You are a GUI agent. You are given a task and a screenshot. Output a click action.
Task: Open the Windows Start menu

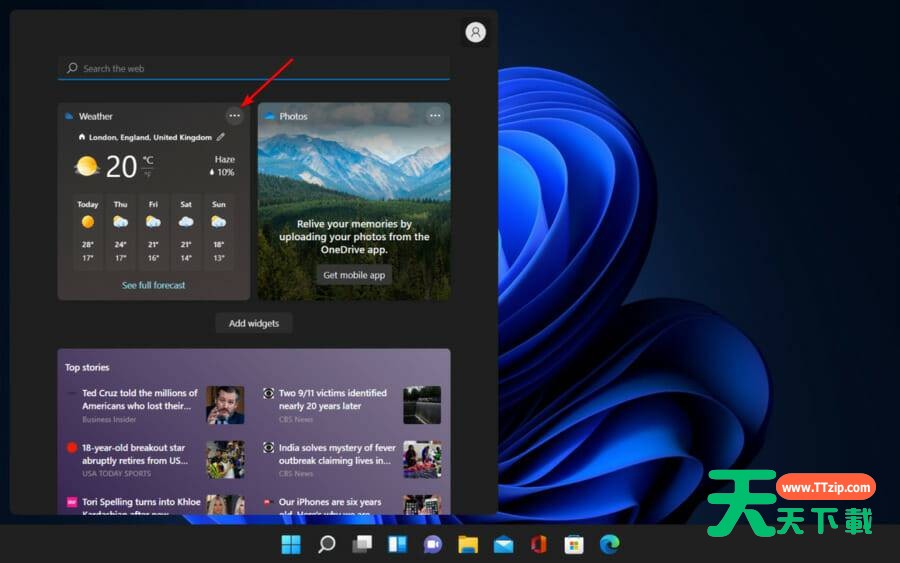click(x=291, y=544)
